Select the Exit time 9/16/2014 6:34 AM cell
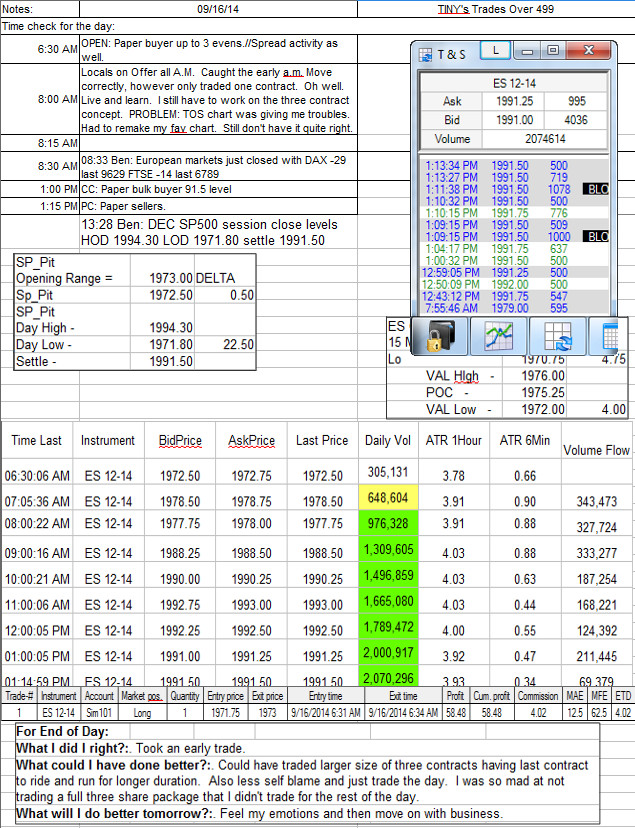 click(403, 712)
